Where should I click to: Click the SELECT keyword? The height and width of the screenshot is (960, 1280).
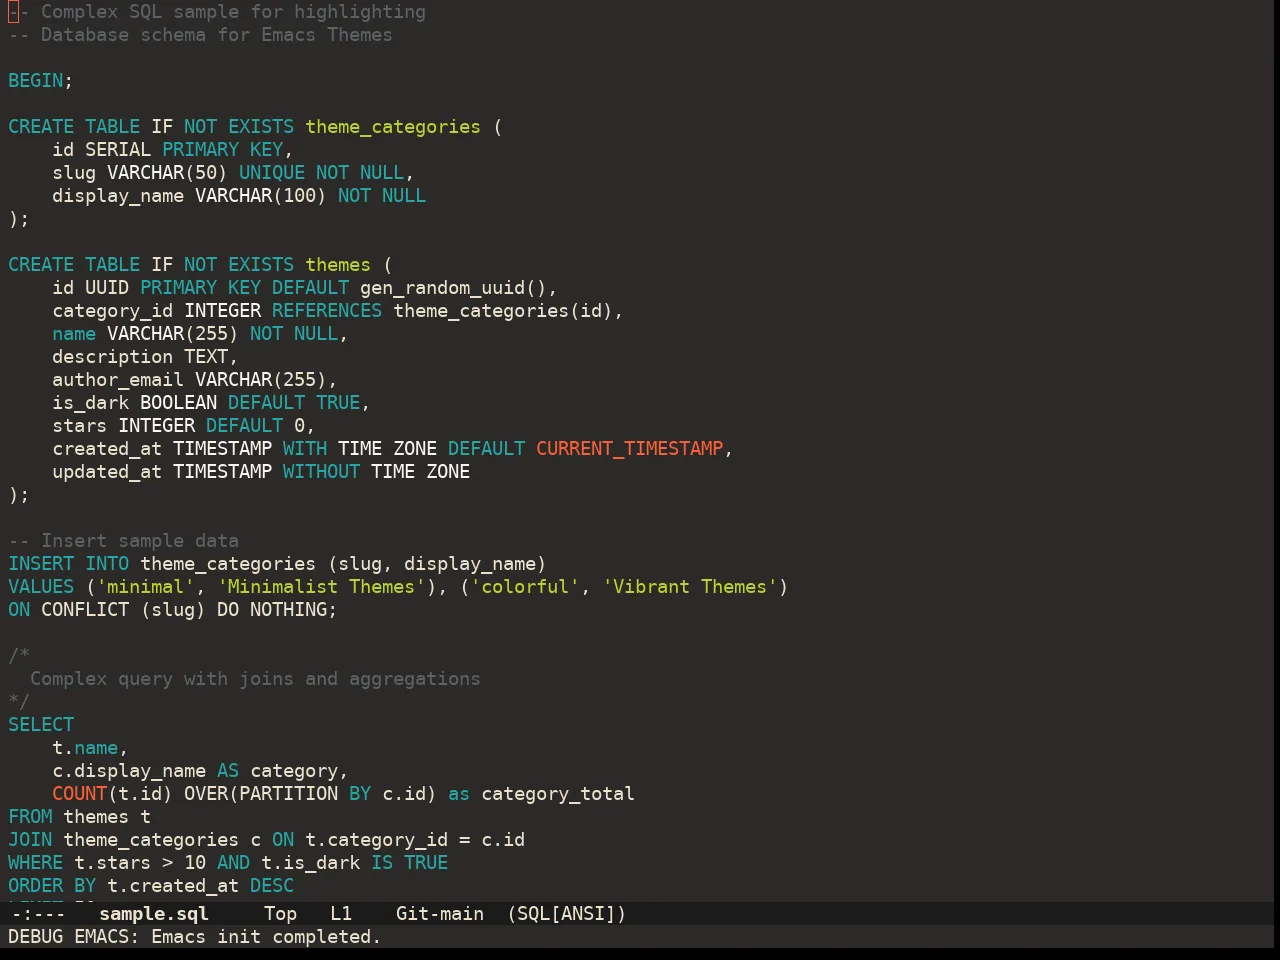point(41,725)
